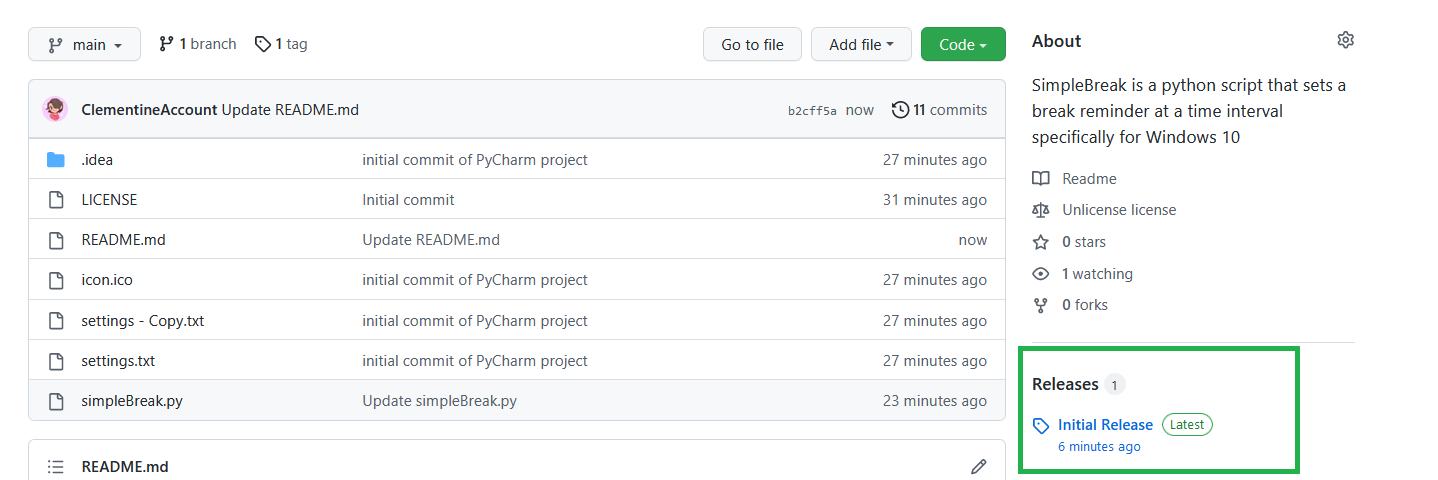Open the Unlicense license link
The height and width of the screenshot is (480, 1438).
[x=1119, y=210]
